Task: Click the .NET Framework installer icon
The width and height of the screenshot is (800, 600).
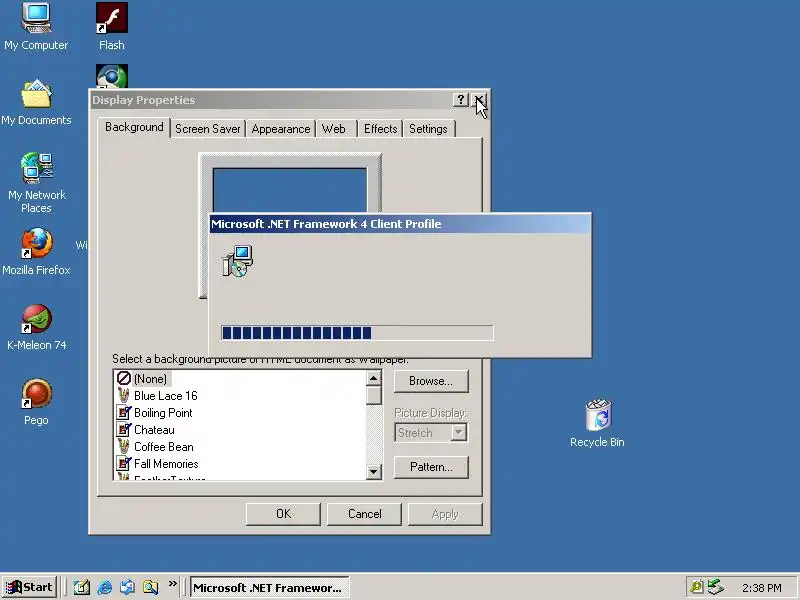Action: pyautogui.click(x=238, y=261)
